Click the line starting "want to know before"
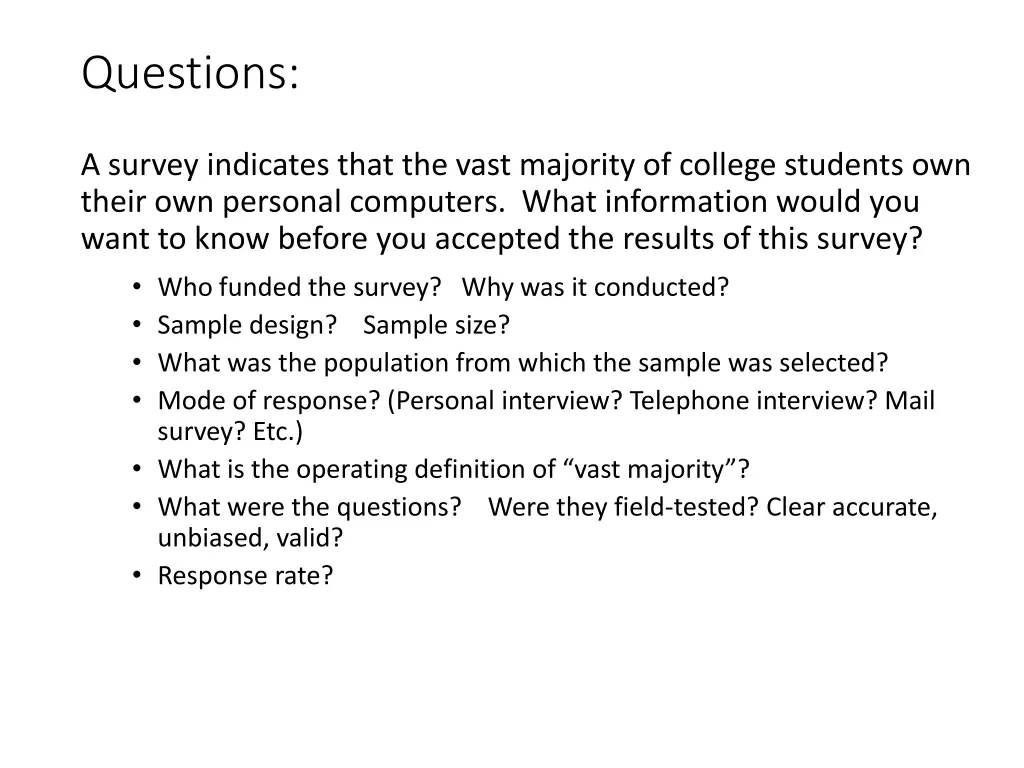 (500, 240)
